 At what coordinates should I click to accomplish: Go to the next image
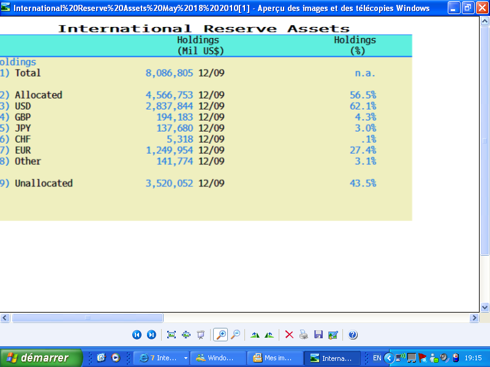(151, 335)
